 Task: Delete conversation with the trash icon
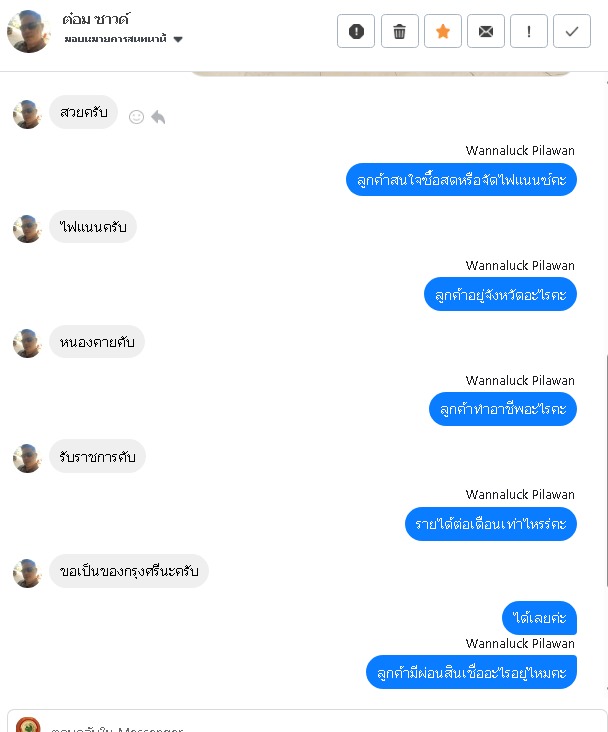pos(399,31)
